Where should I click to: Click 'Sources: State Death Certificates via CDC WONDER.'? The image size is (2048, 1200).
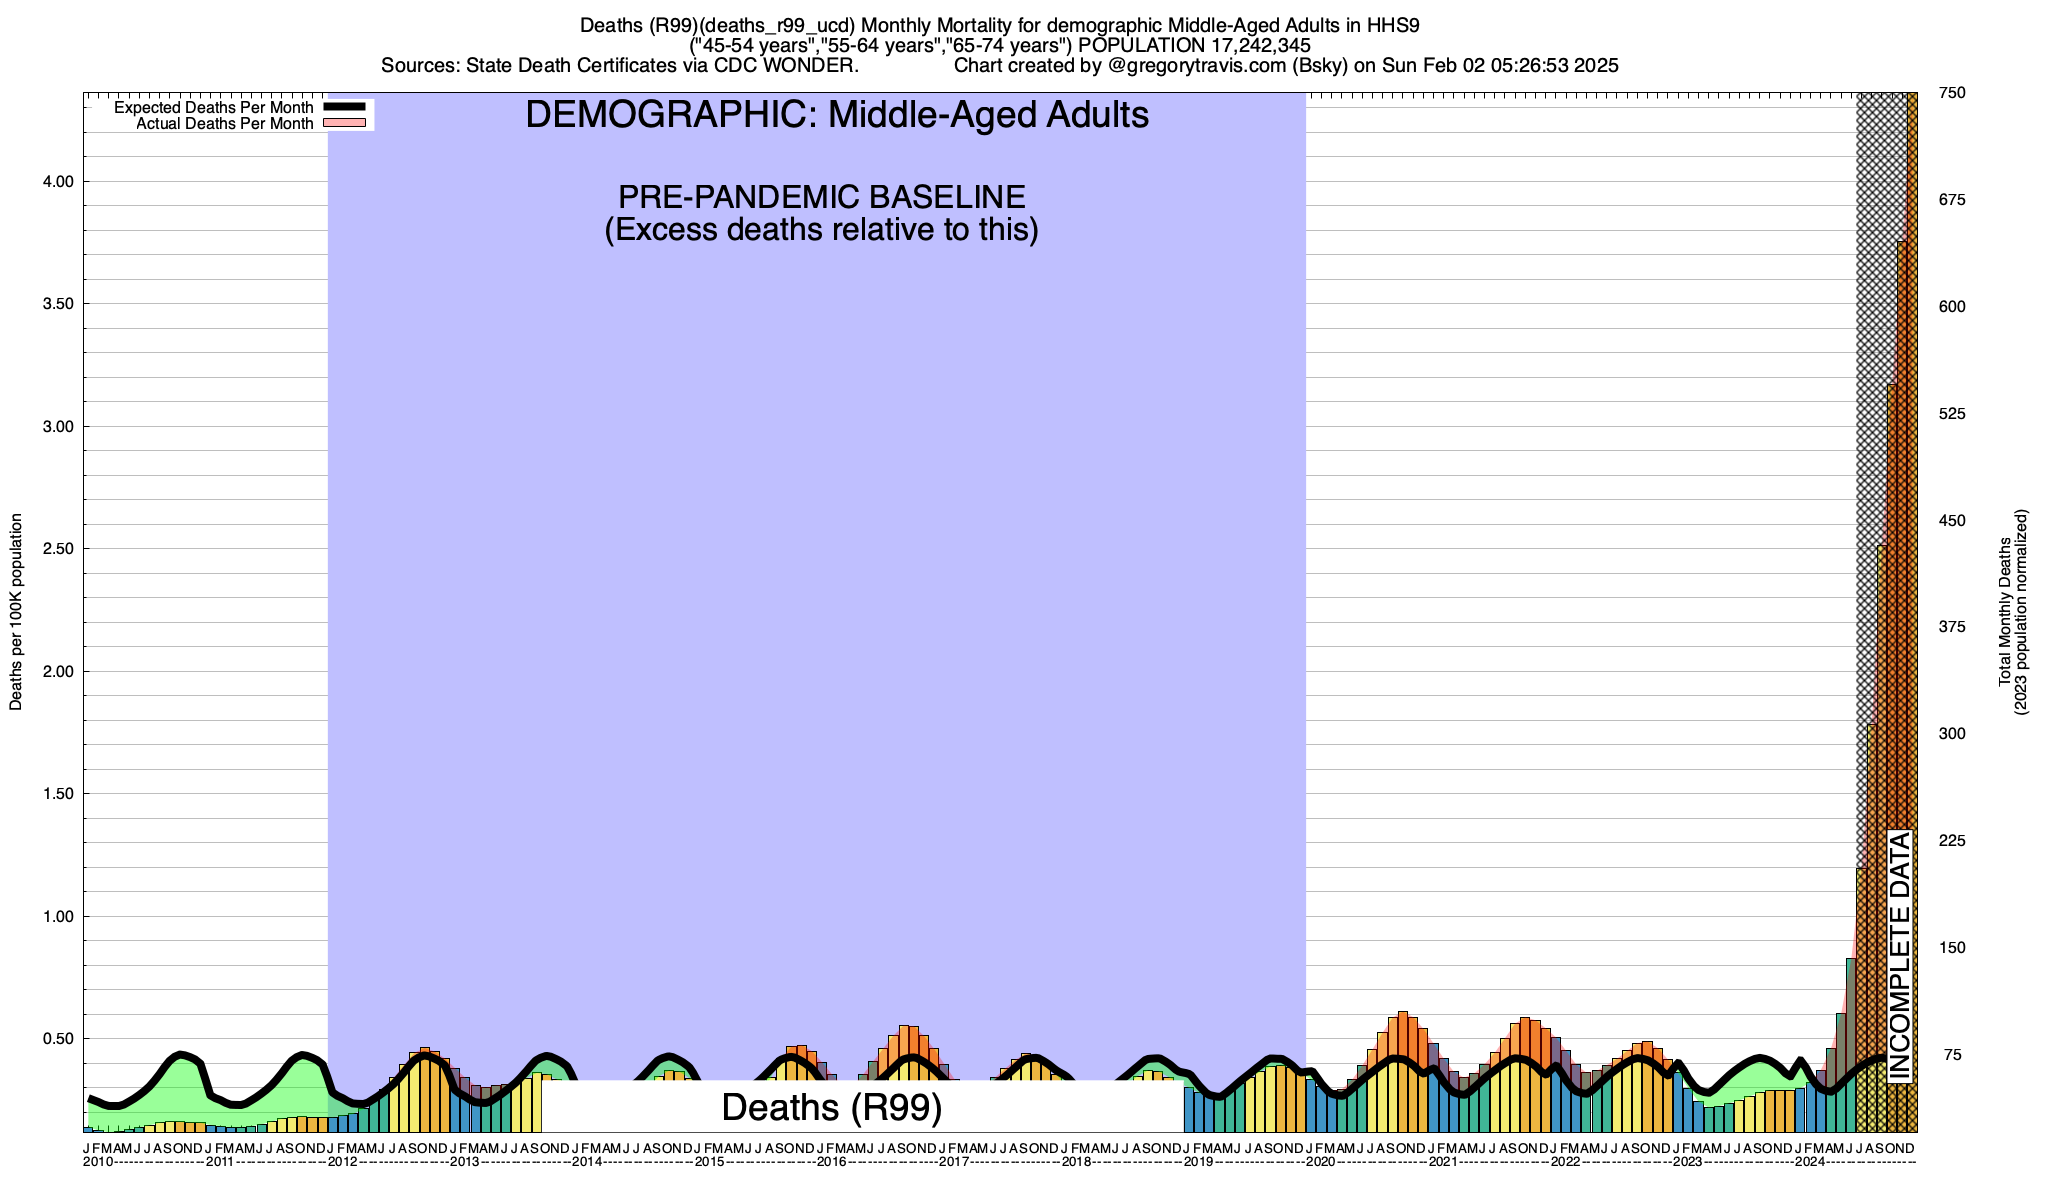(620, 66)
